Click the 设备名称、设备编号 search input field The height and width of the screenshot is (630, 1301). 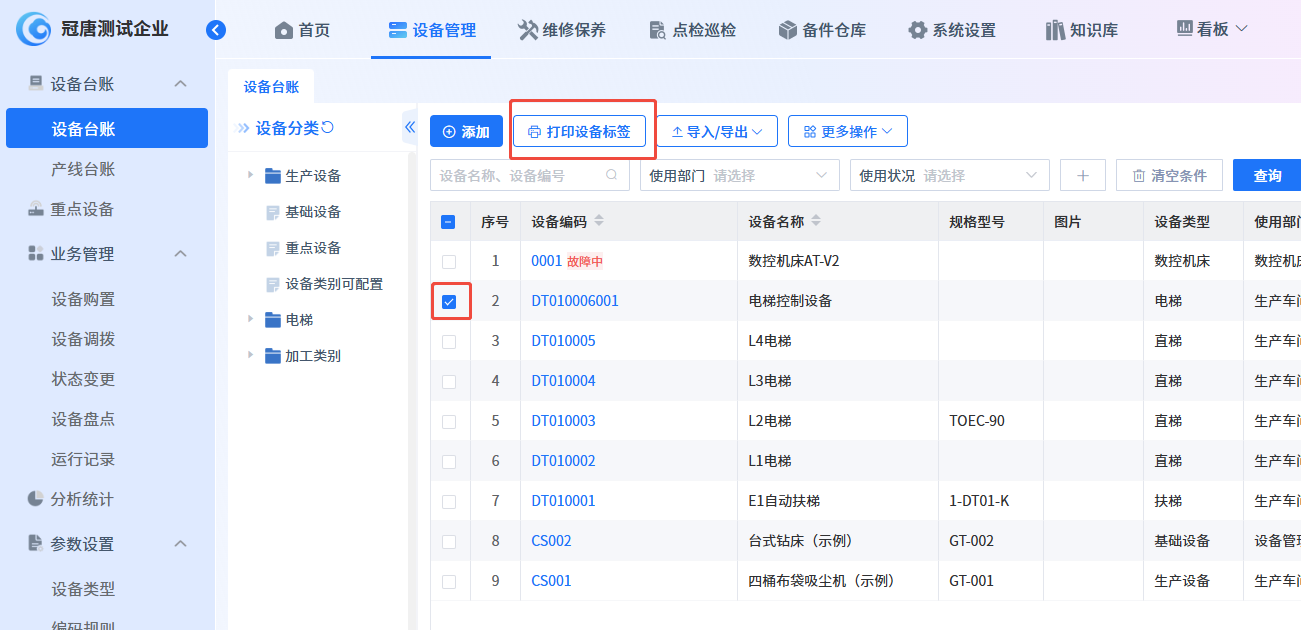point(520,175)
